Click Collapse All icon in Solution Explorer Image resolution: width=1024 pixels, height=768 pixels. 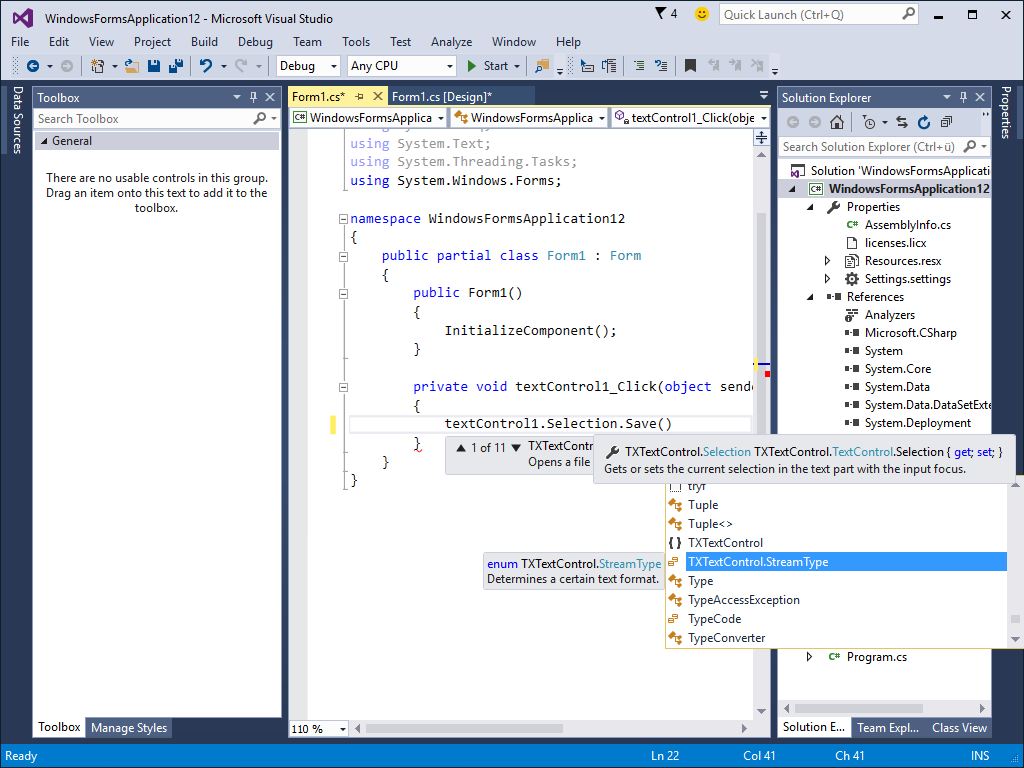pos(945,122)
